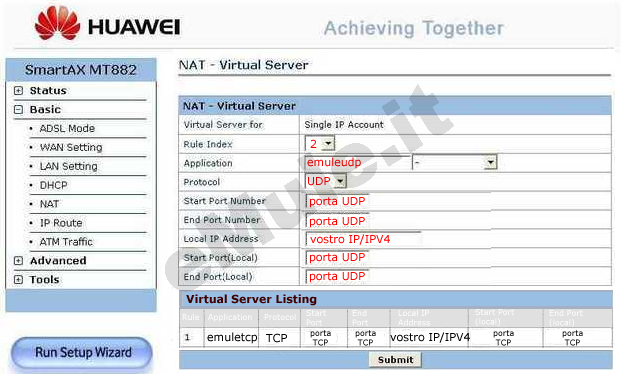
Task: Open ADSL Mode page
Action: [x=67, y=129]
